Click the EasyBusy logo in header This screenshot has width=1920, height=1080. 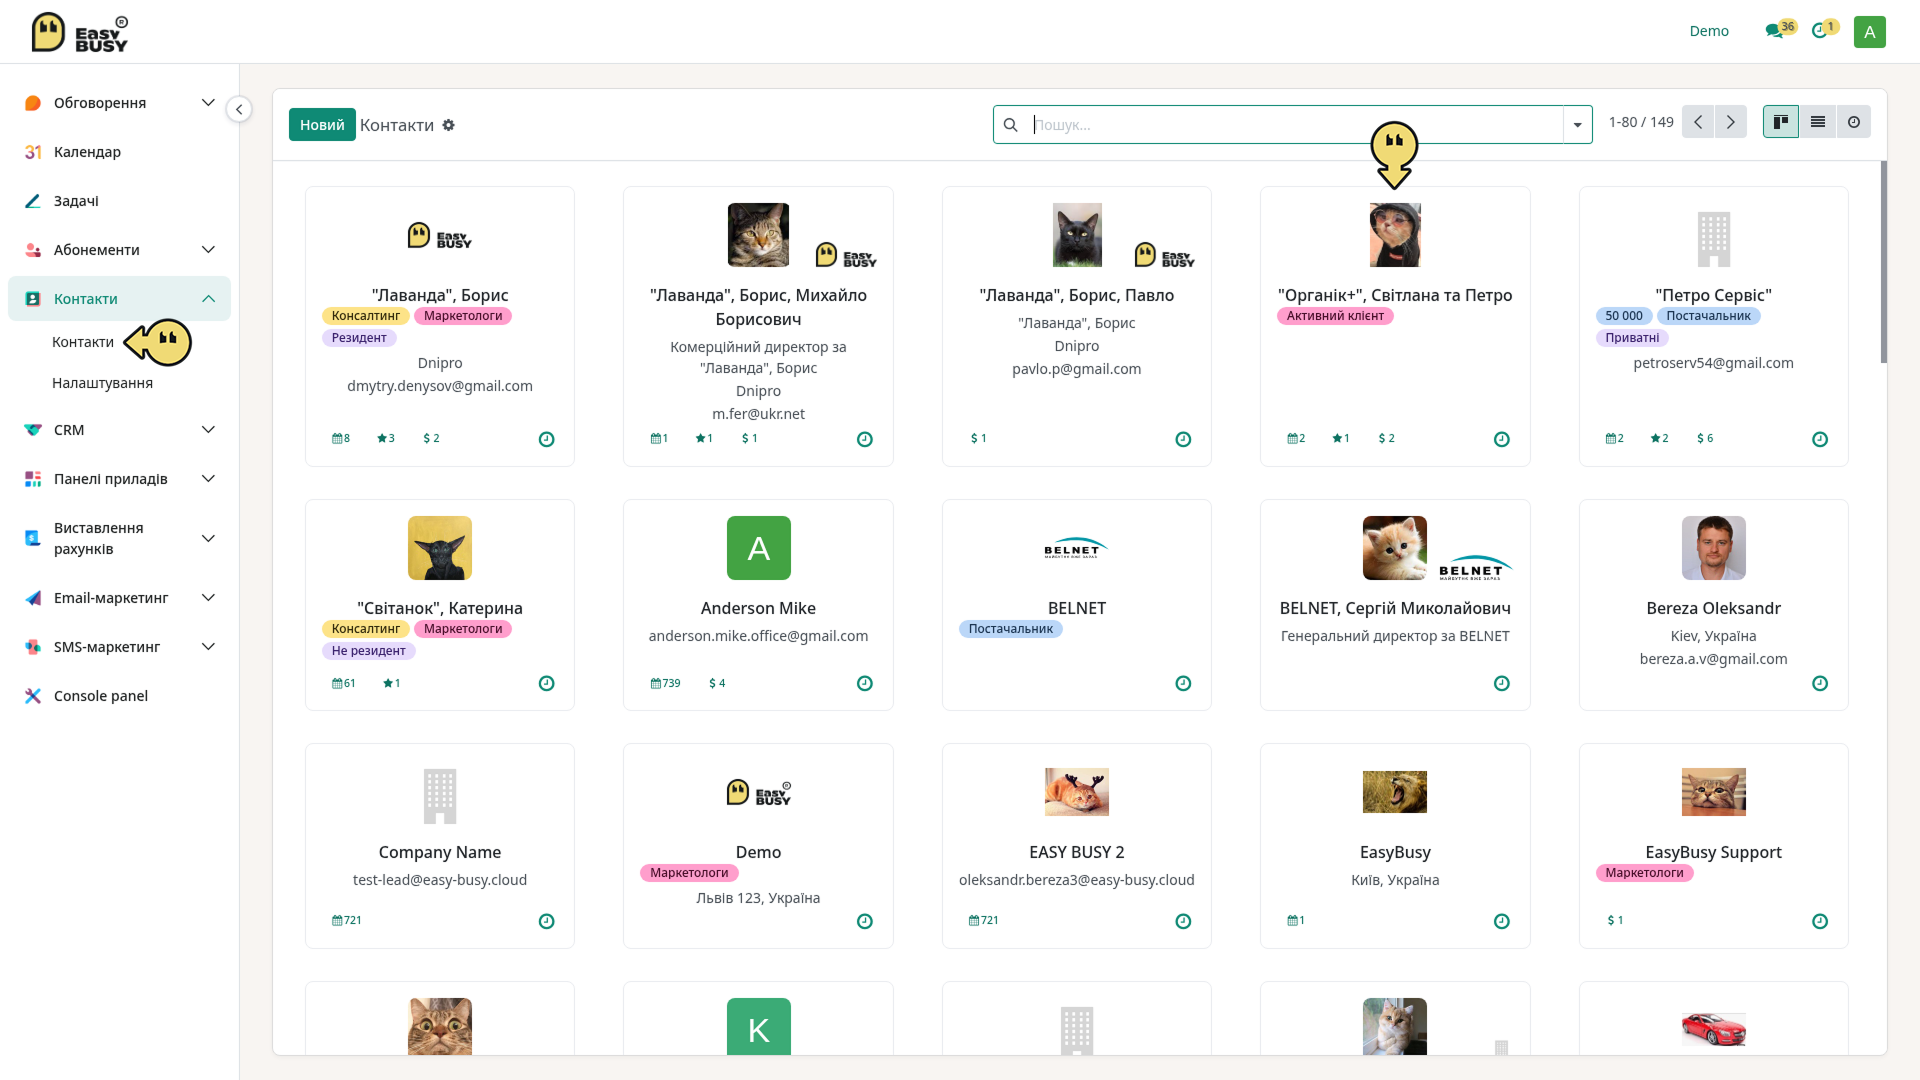[80, 32]
